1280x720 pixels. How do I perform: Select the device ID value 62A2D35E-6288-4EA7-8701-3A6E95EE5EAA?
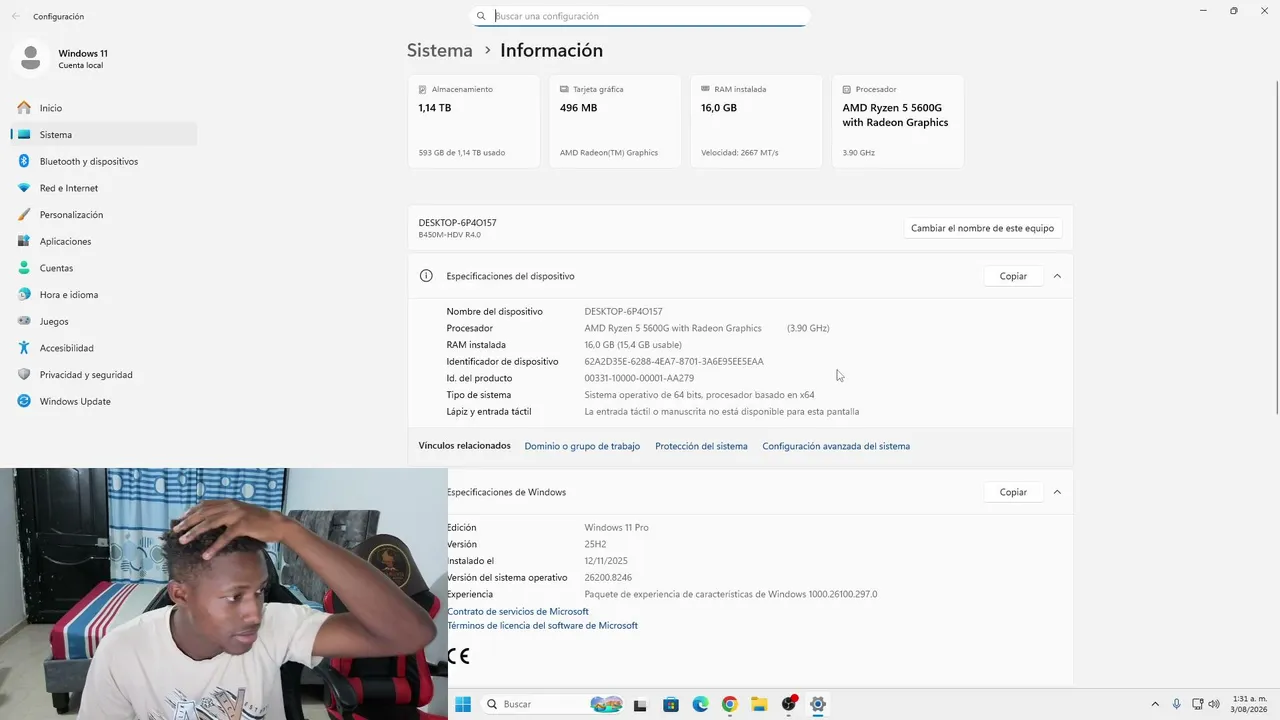674,361
